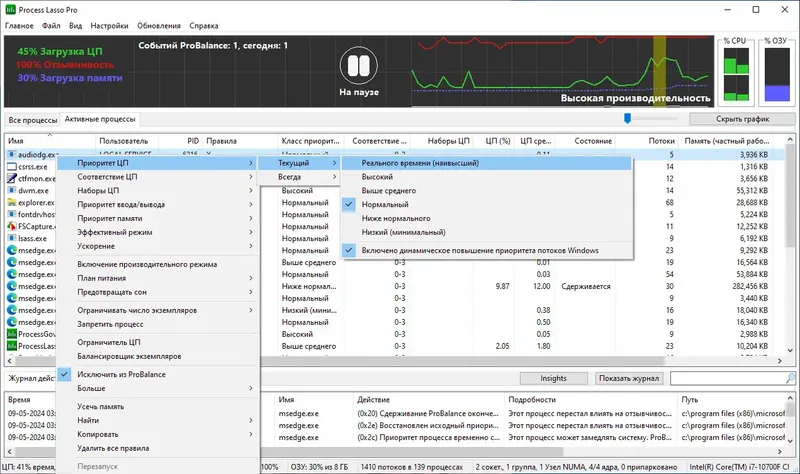Expand Соответствие ЦП submenu
The image size is (800, 474).
click(157, 177)
